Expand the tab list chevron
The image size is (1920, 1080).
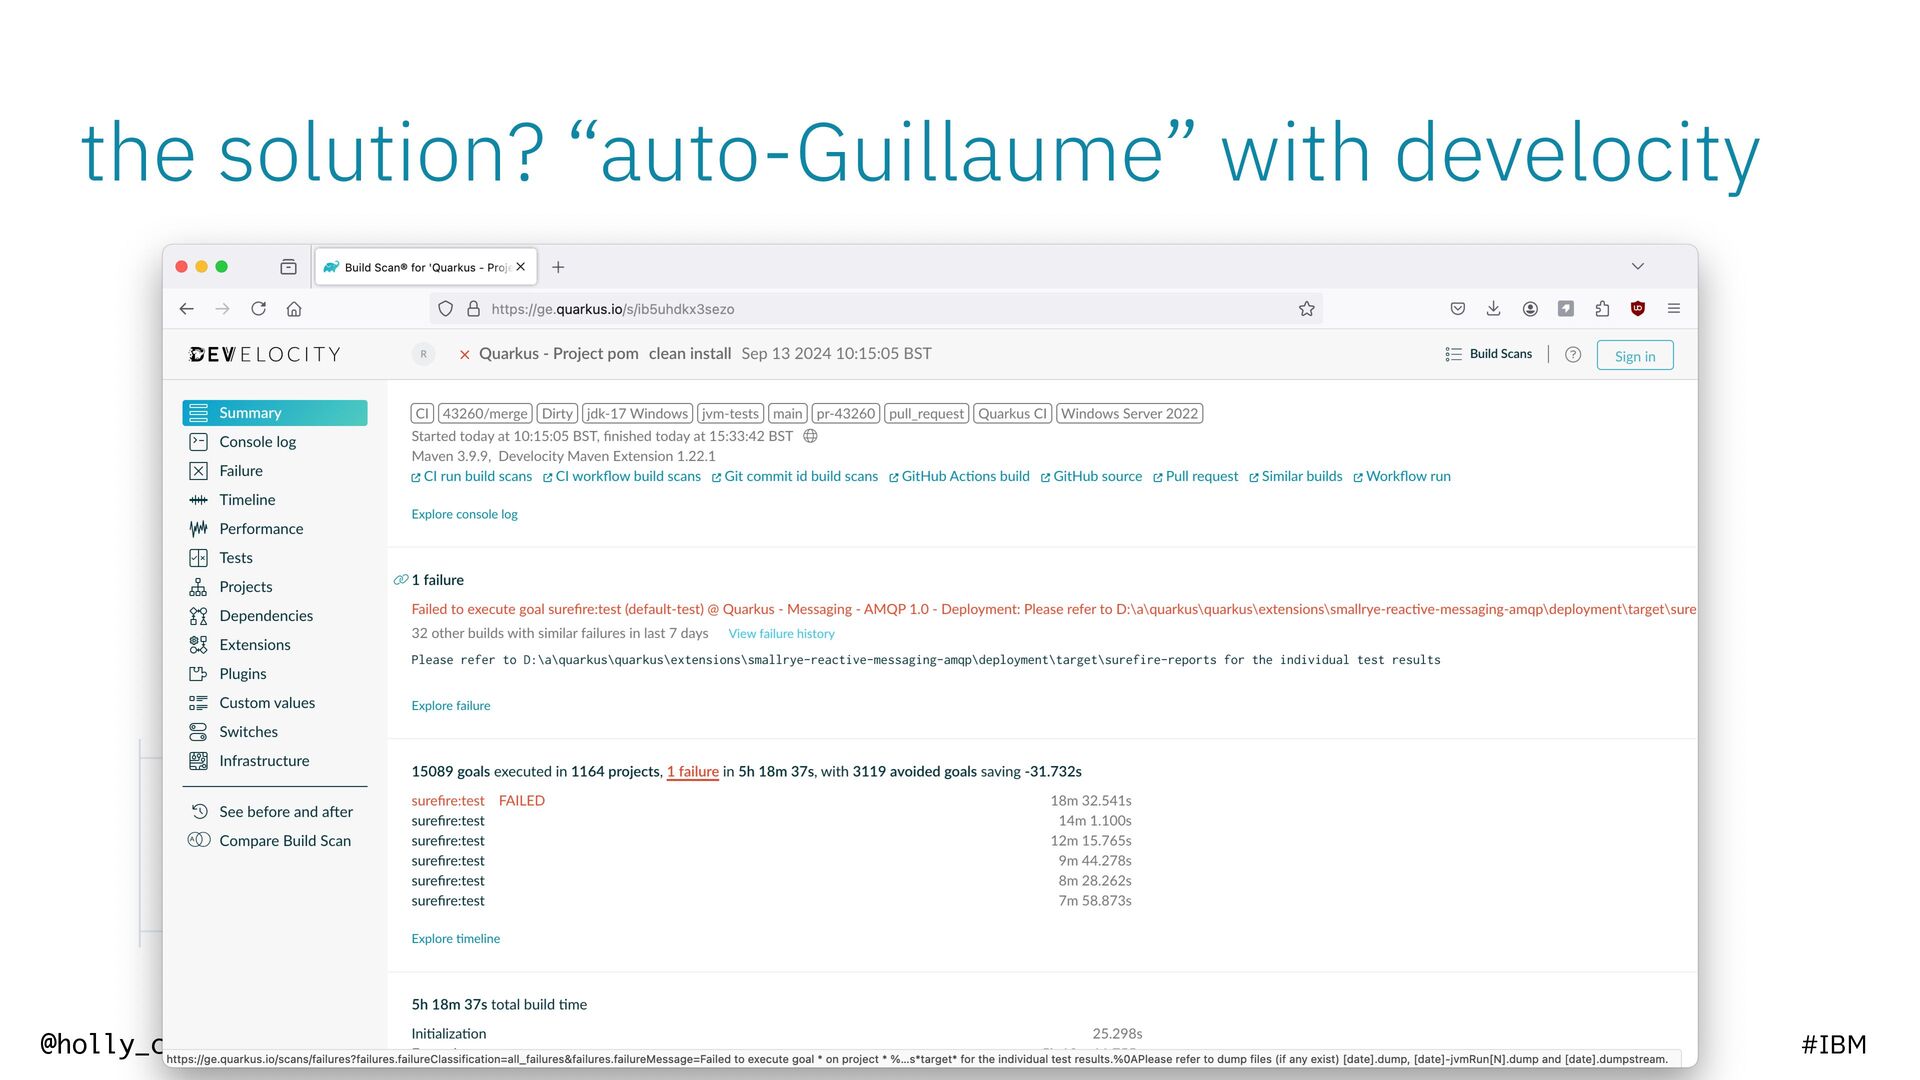(x=1637, y=267)
